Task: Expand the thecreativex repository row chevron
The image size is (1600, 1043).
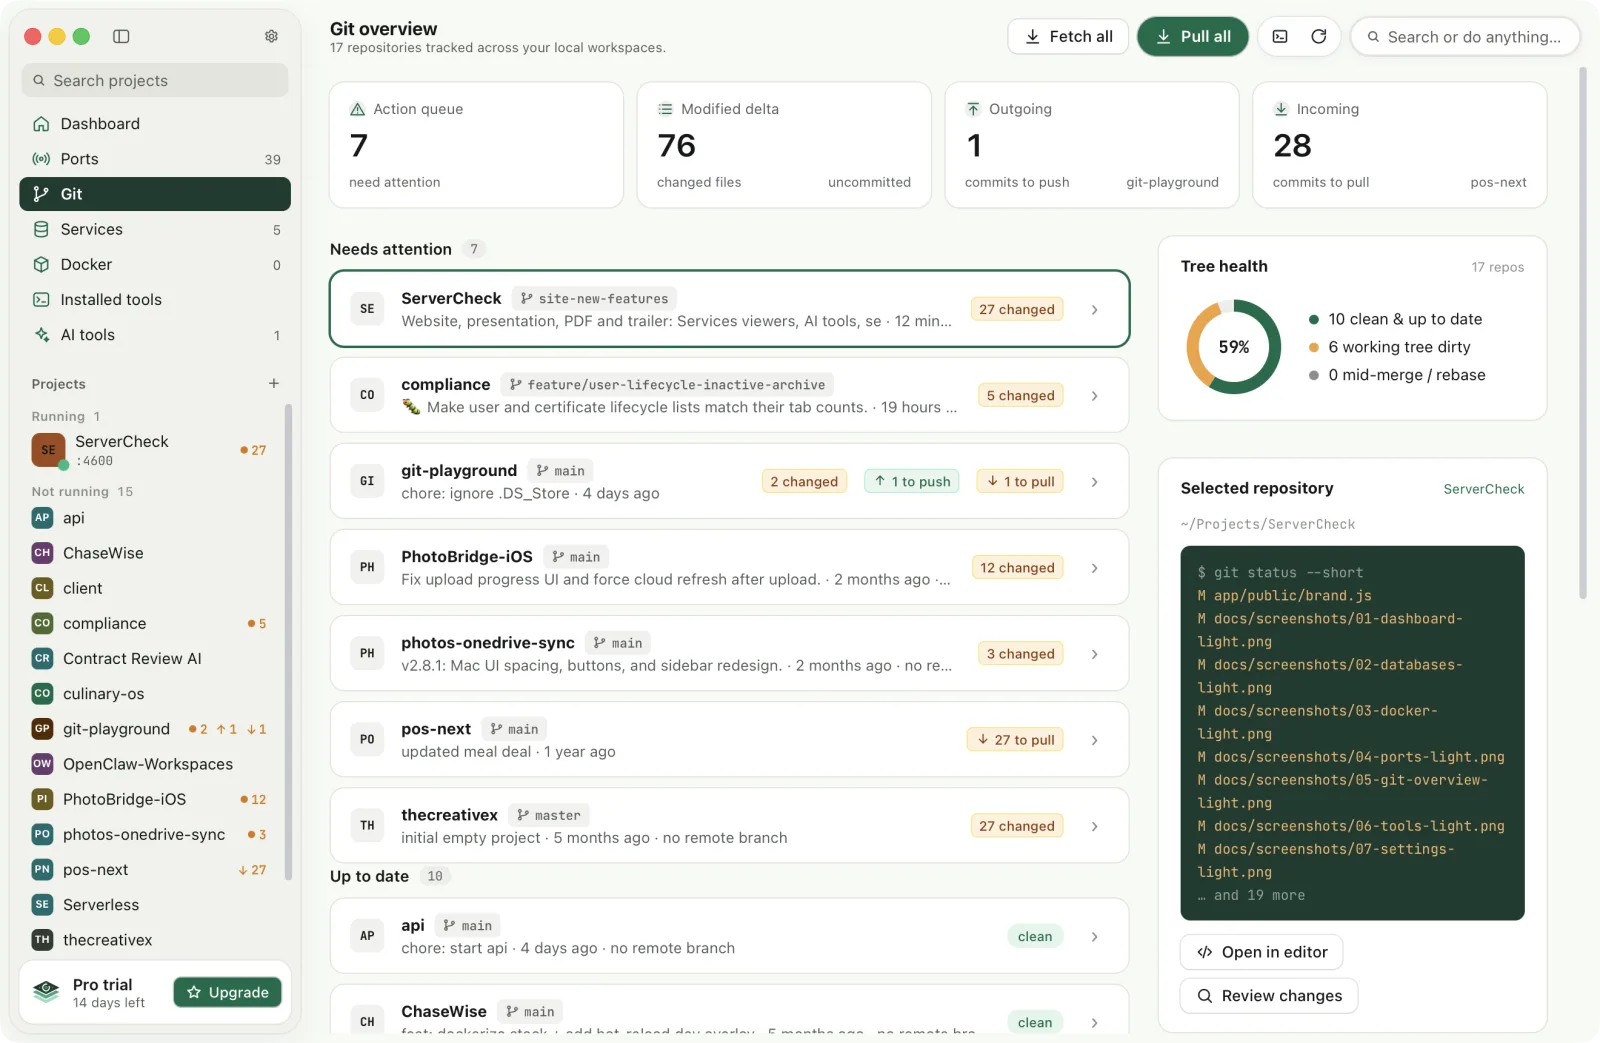Action: click(1095, 826)
